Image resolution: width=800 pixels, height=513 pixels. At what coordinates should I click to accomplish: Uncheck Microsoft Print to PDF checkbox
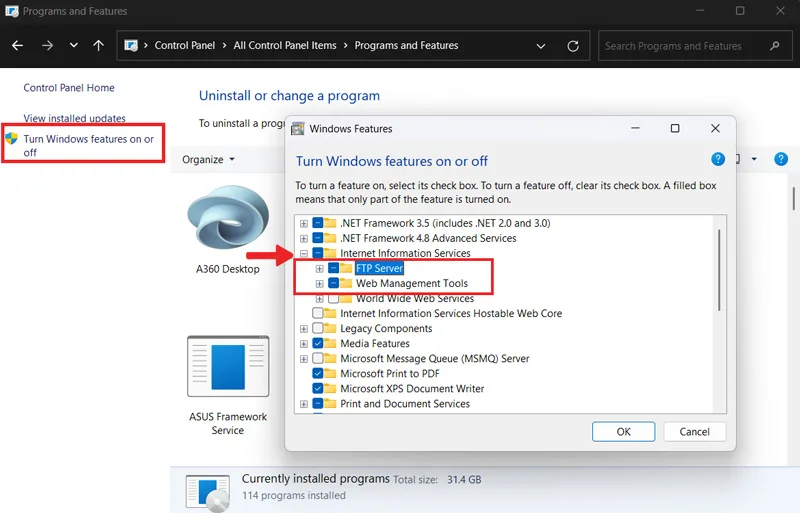tap(318, 373)
